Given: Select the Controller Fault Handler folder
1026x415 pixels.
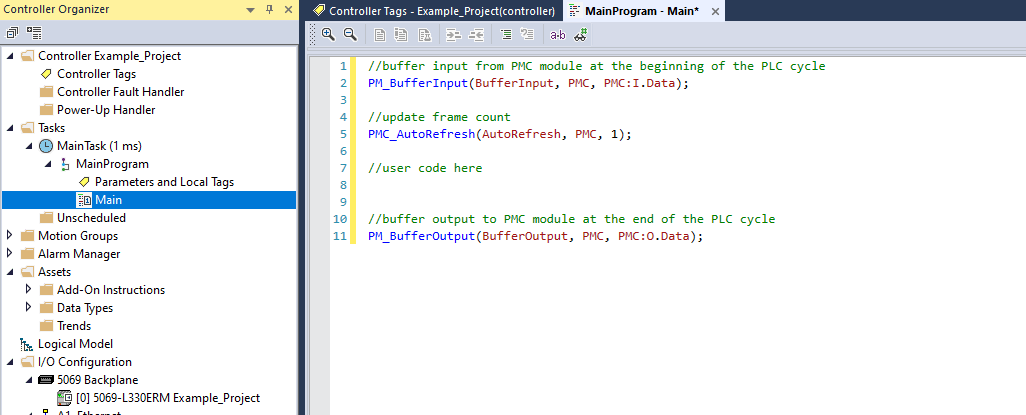Looking at the screenshot, I should [x=120, y=92].
